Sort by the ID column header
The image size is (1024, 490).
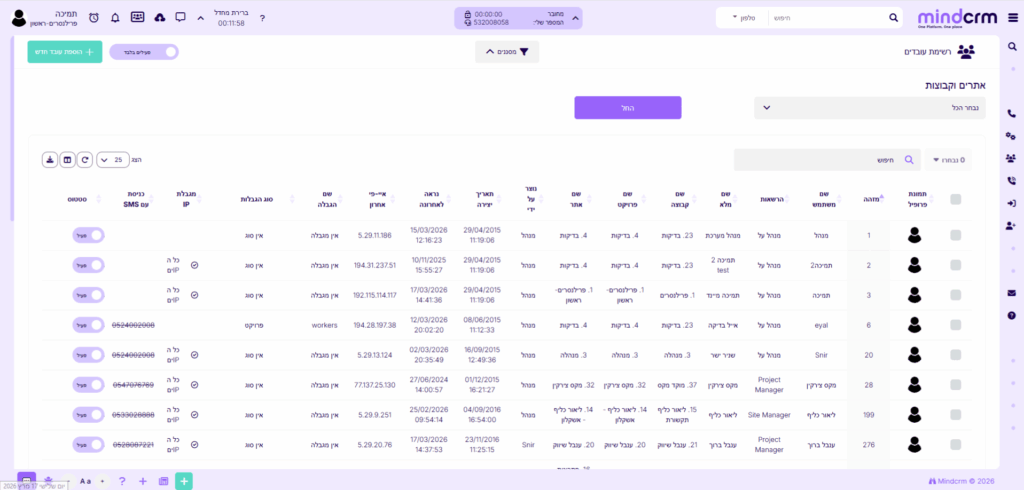(871, 200)
